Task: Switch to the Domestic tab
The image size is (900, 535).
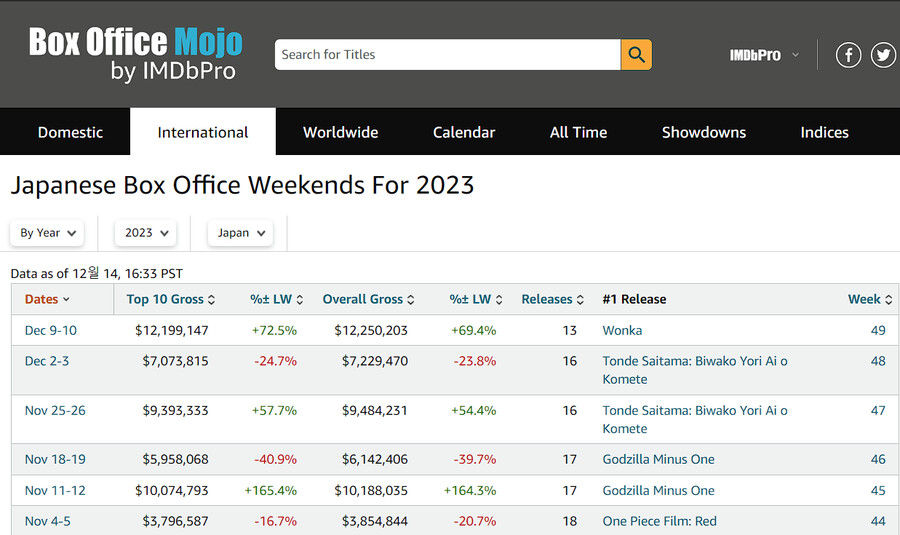Action: pyautogui.click(x=70, y=132)
